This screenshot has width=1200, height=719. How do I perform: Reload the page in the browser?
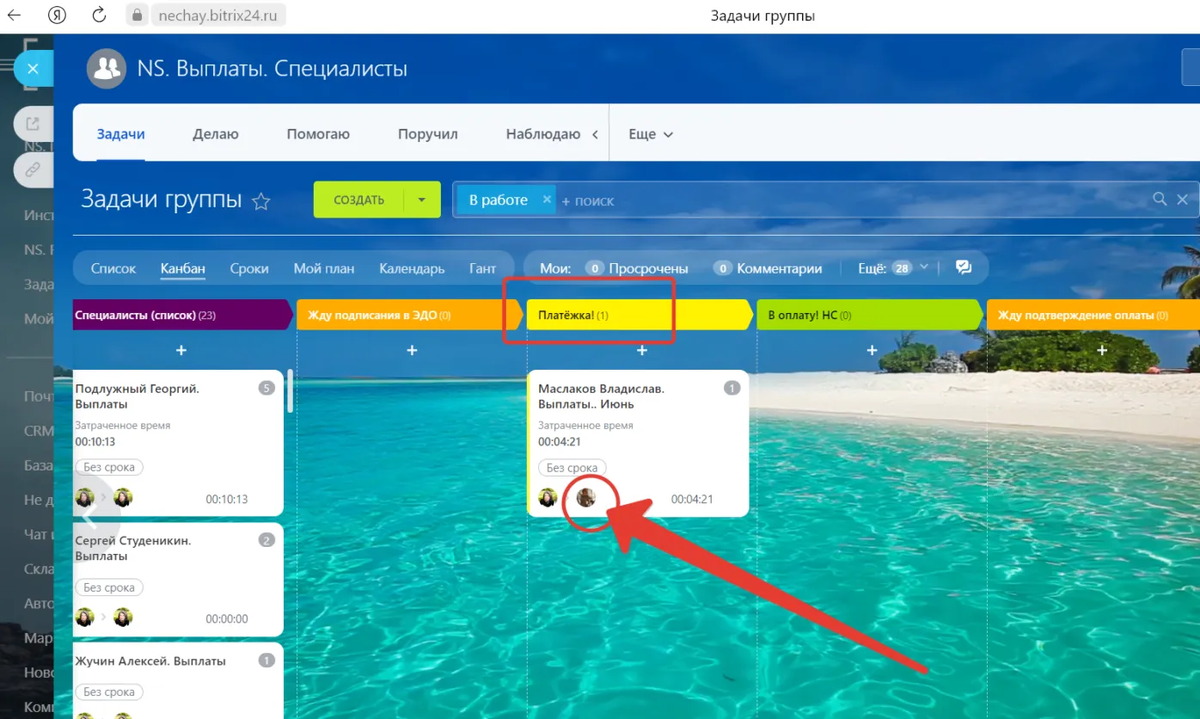coord(99,15)
